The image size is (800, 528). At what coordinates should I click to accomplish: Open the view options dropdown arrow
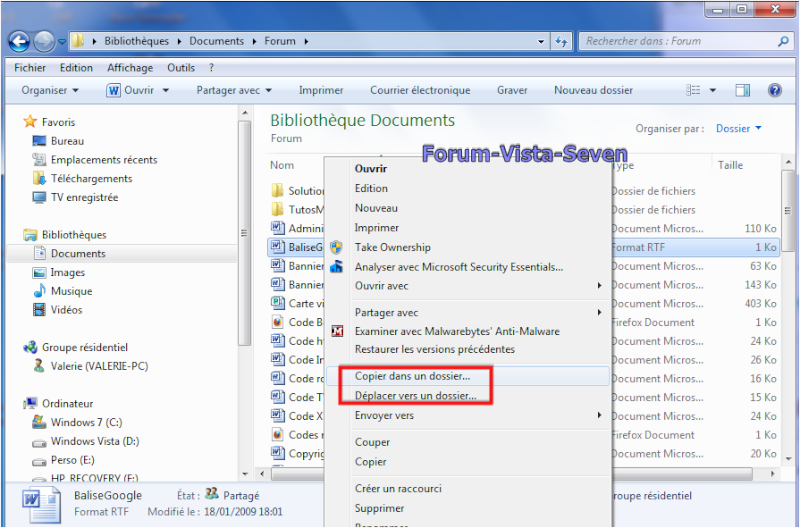click(x=713, y=91)
